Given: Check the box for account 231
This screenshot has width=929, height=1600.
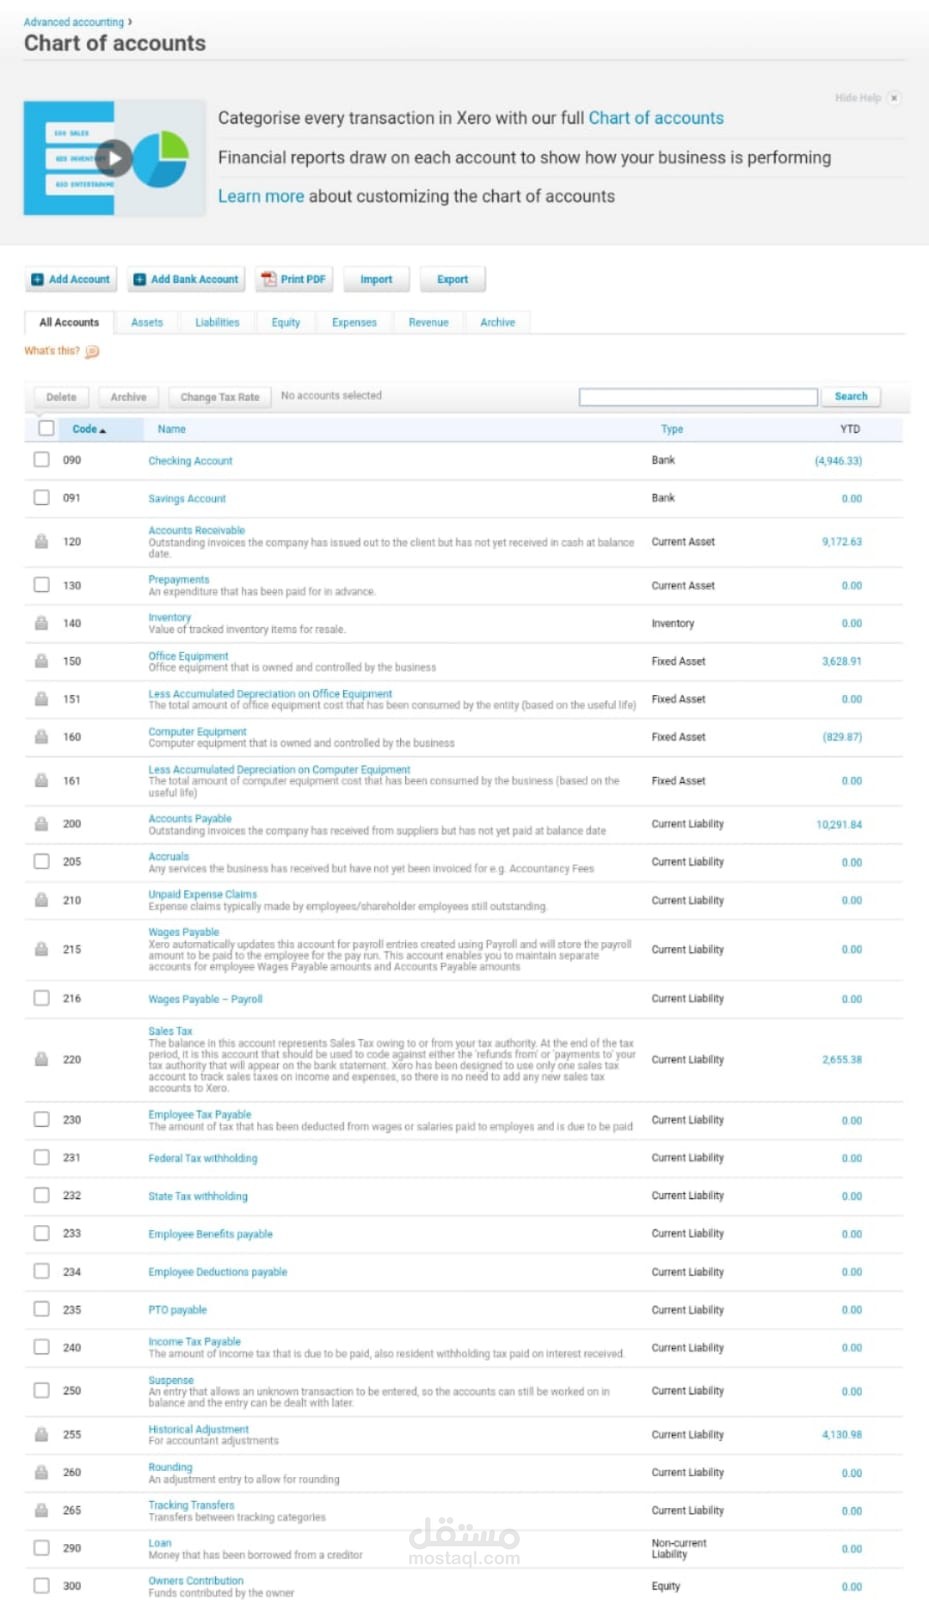Looking at the screenshot, I should pos(42,1157).
